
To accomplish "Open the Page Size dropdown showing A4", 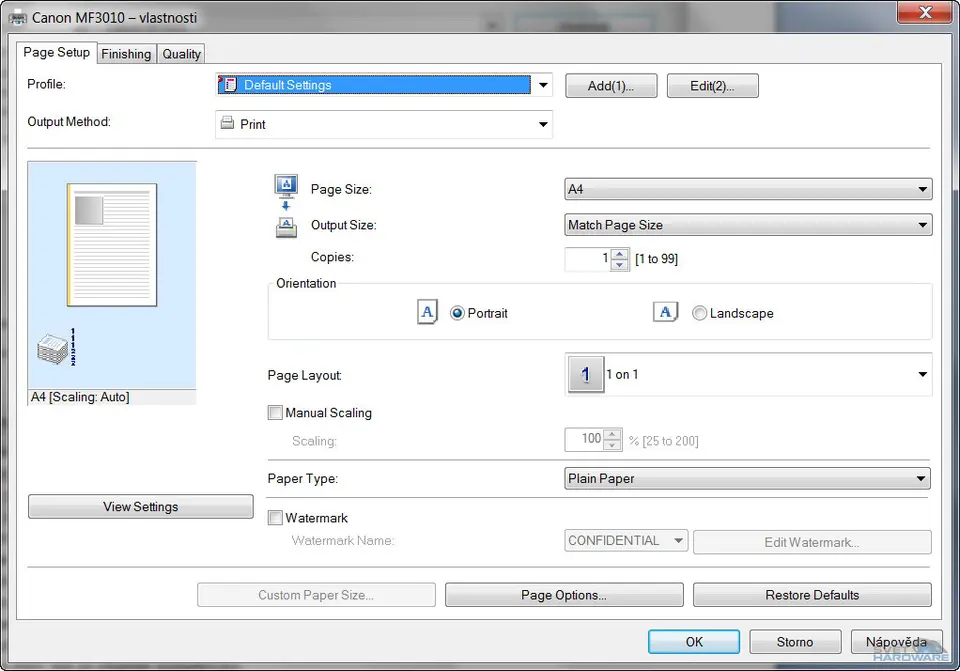I will (x=748, y=189).
